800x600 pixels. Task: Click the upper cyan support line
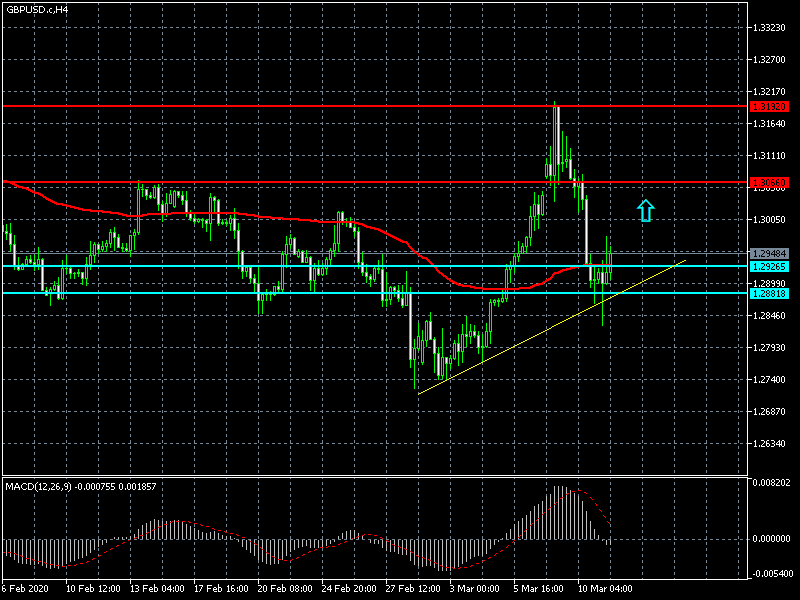point(375,266)
